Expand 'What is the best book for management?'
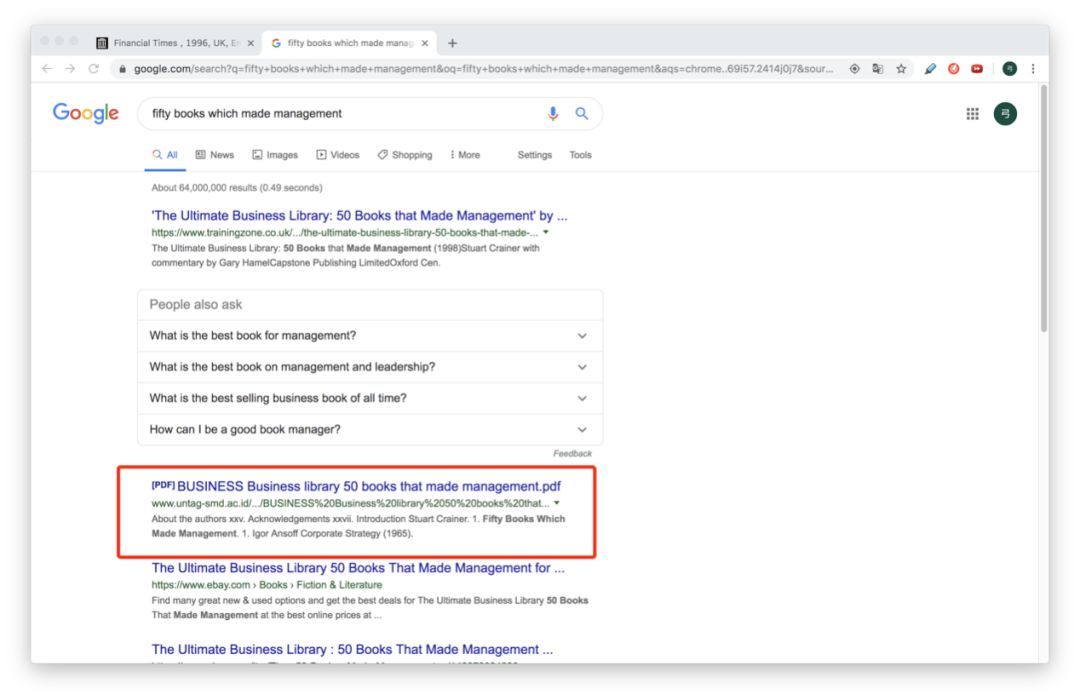Screen dimensions: 1080x700 click(370, 336)
